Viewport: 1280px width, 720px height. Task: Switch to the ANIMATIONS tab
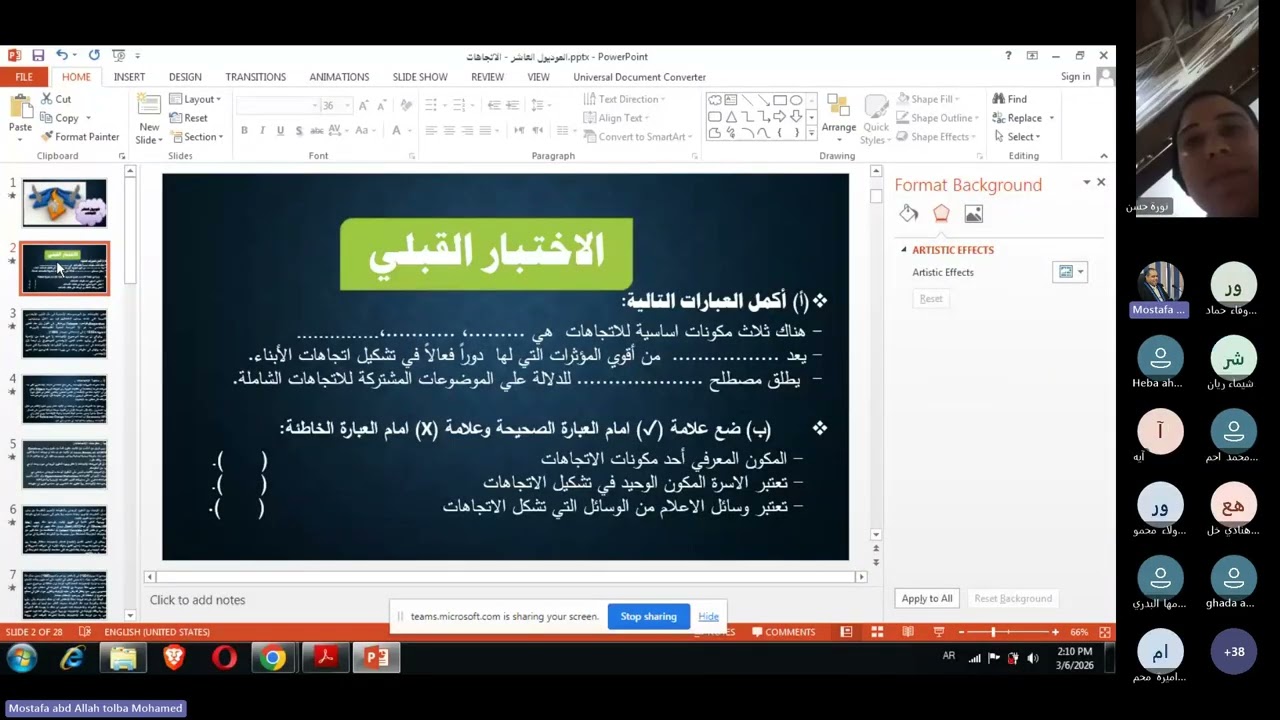339,77
